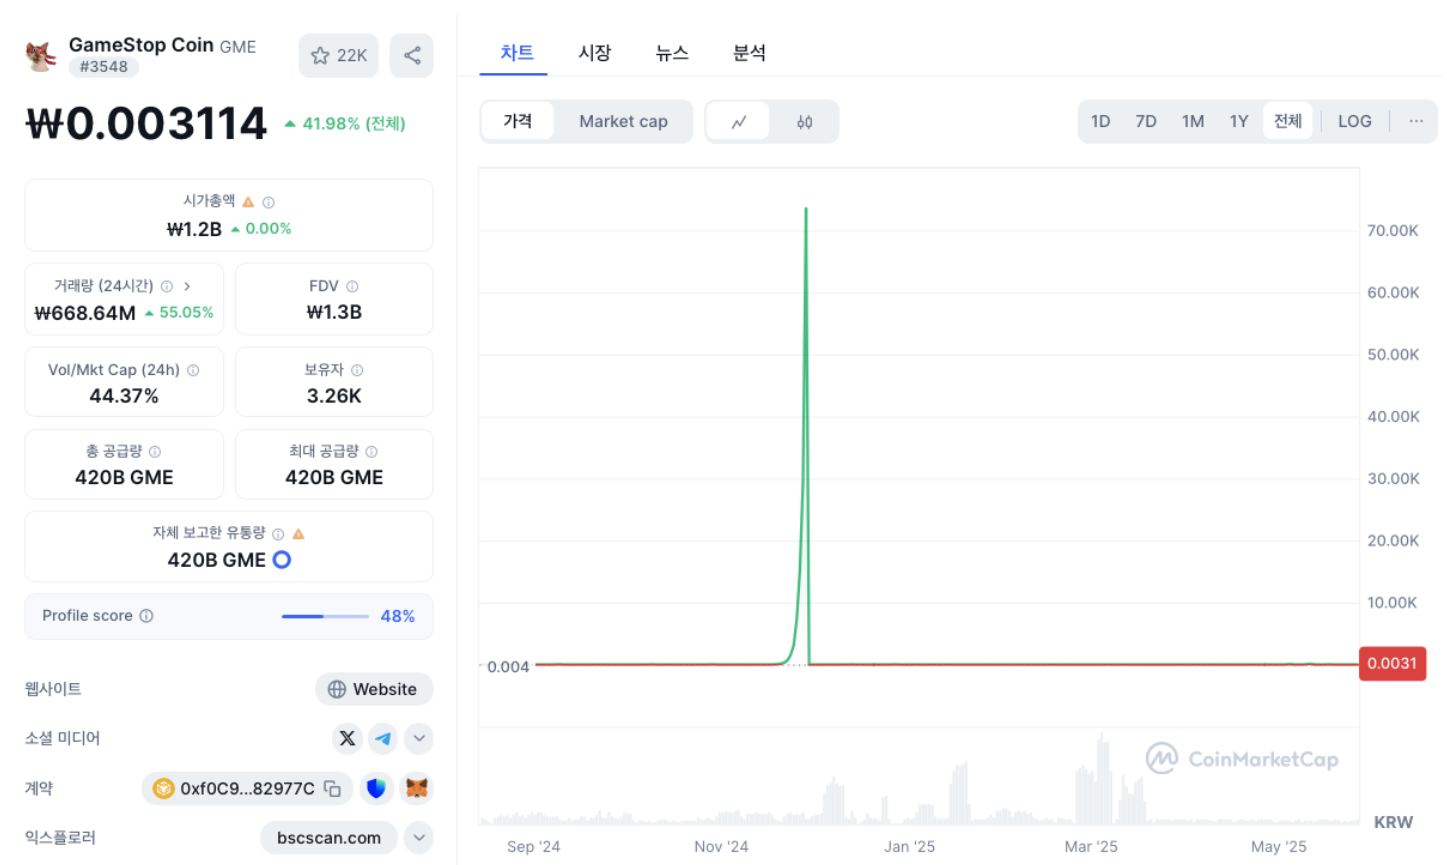Switch to line chart view
1447x865 pixels.
coord(739,122)
